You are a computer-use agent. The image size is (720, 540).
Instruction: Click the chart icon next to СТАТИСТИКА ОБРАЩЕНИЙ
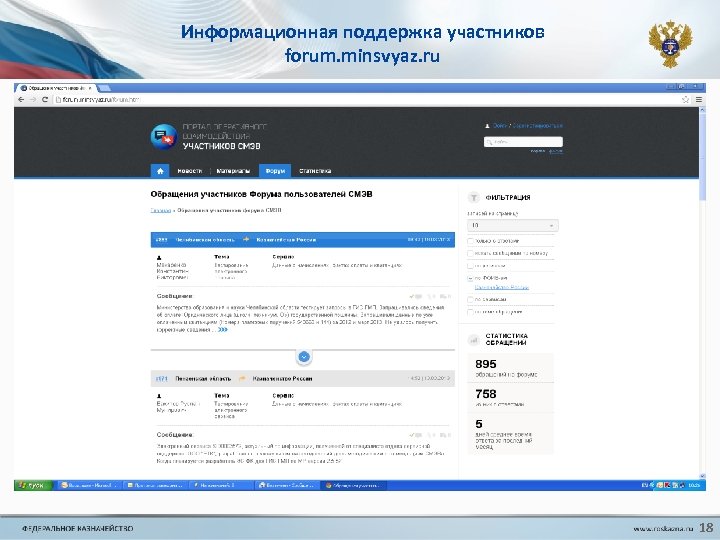click(x=473, y=340)
